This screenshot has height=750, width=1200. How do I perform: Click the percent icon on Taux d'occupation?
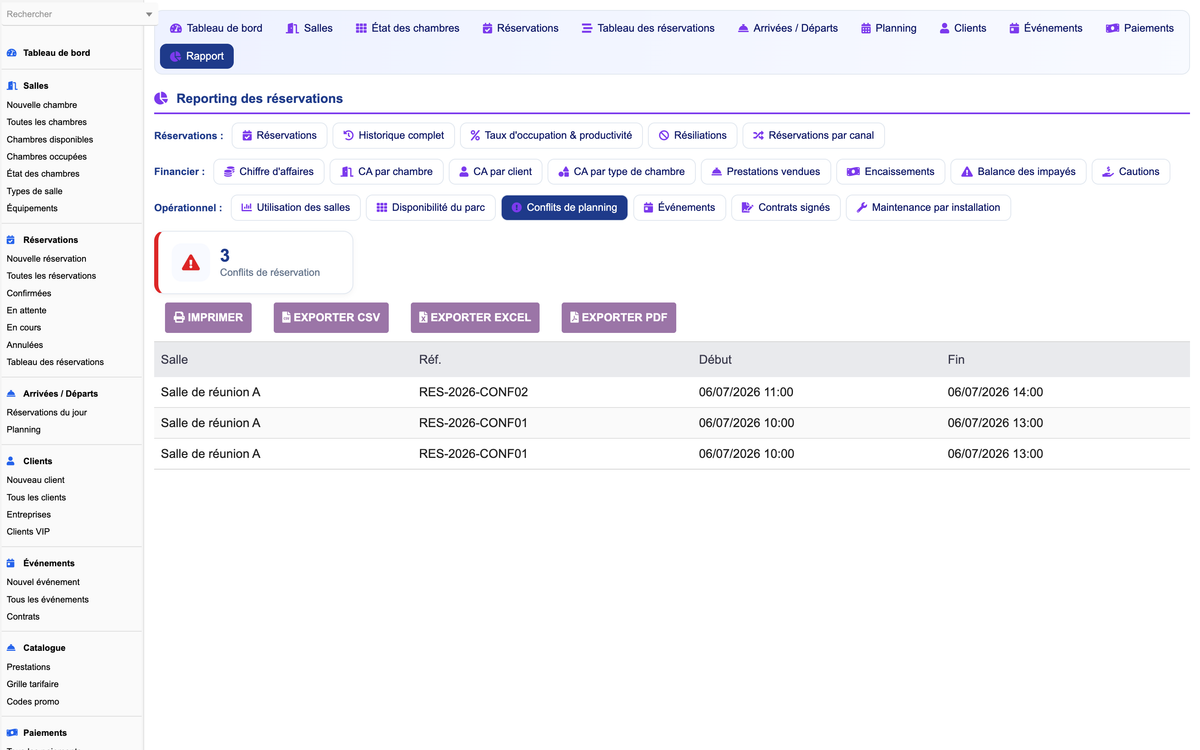475,135
